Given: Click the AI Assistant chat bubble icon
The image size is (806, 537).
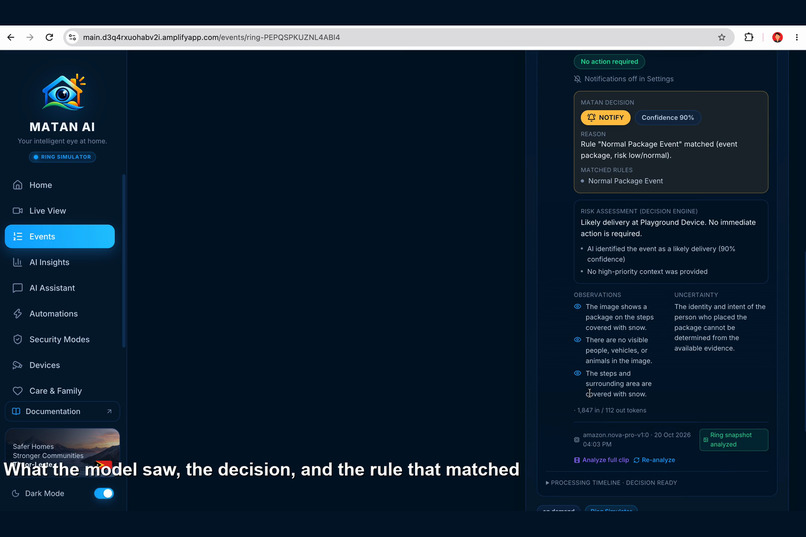Looking at the screenshot, I should [x=17, y=288].
